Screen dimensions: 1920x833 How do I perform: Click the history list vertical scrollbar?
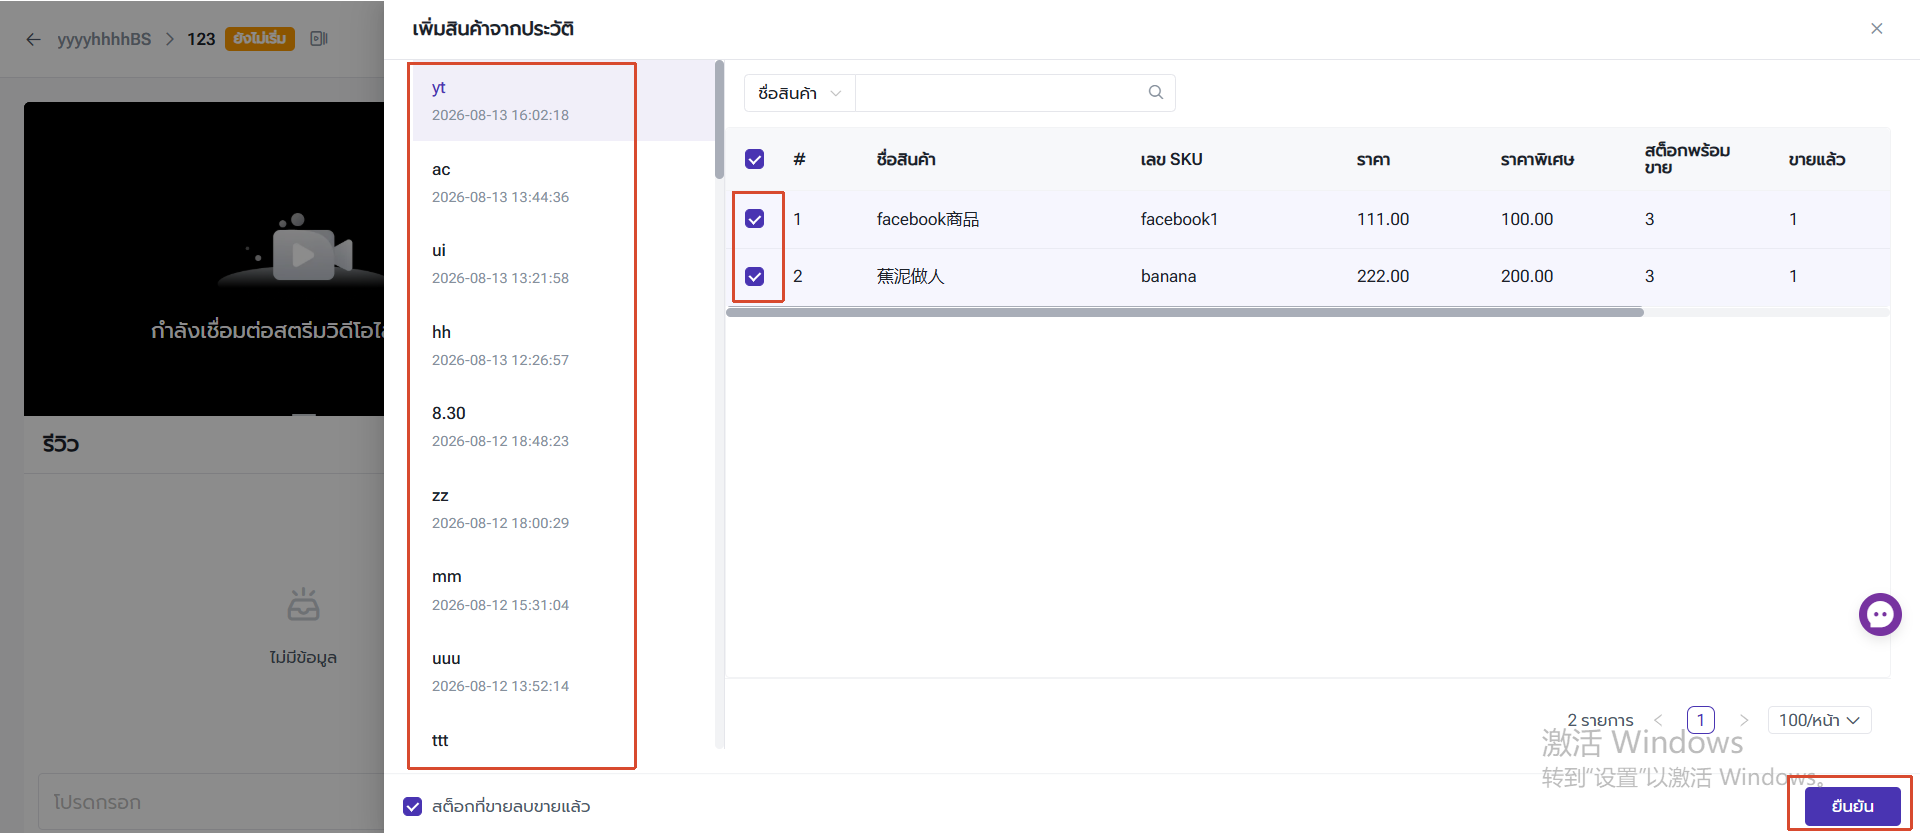[719, 120]
